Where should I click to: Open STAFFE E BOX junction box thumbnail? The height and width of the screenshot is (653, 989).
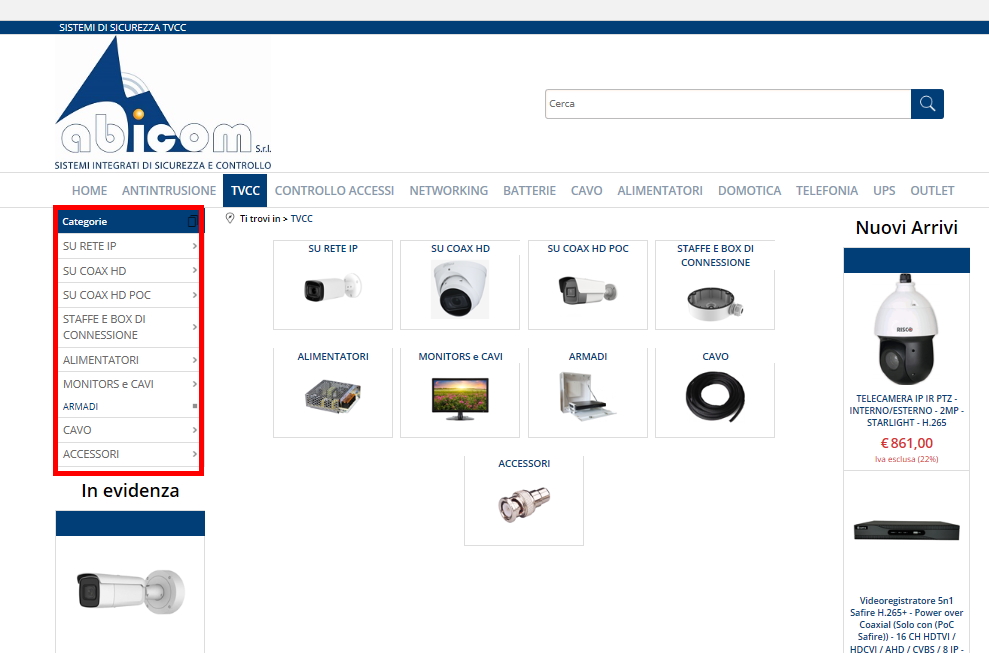pyautogui.click(x=715, y=303)
